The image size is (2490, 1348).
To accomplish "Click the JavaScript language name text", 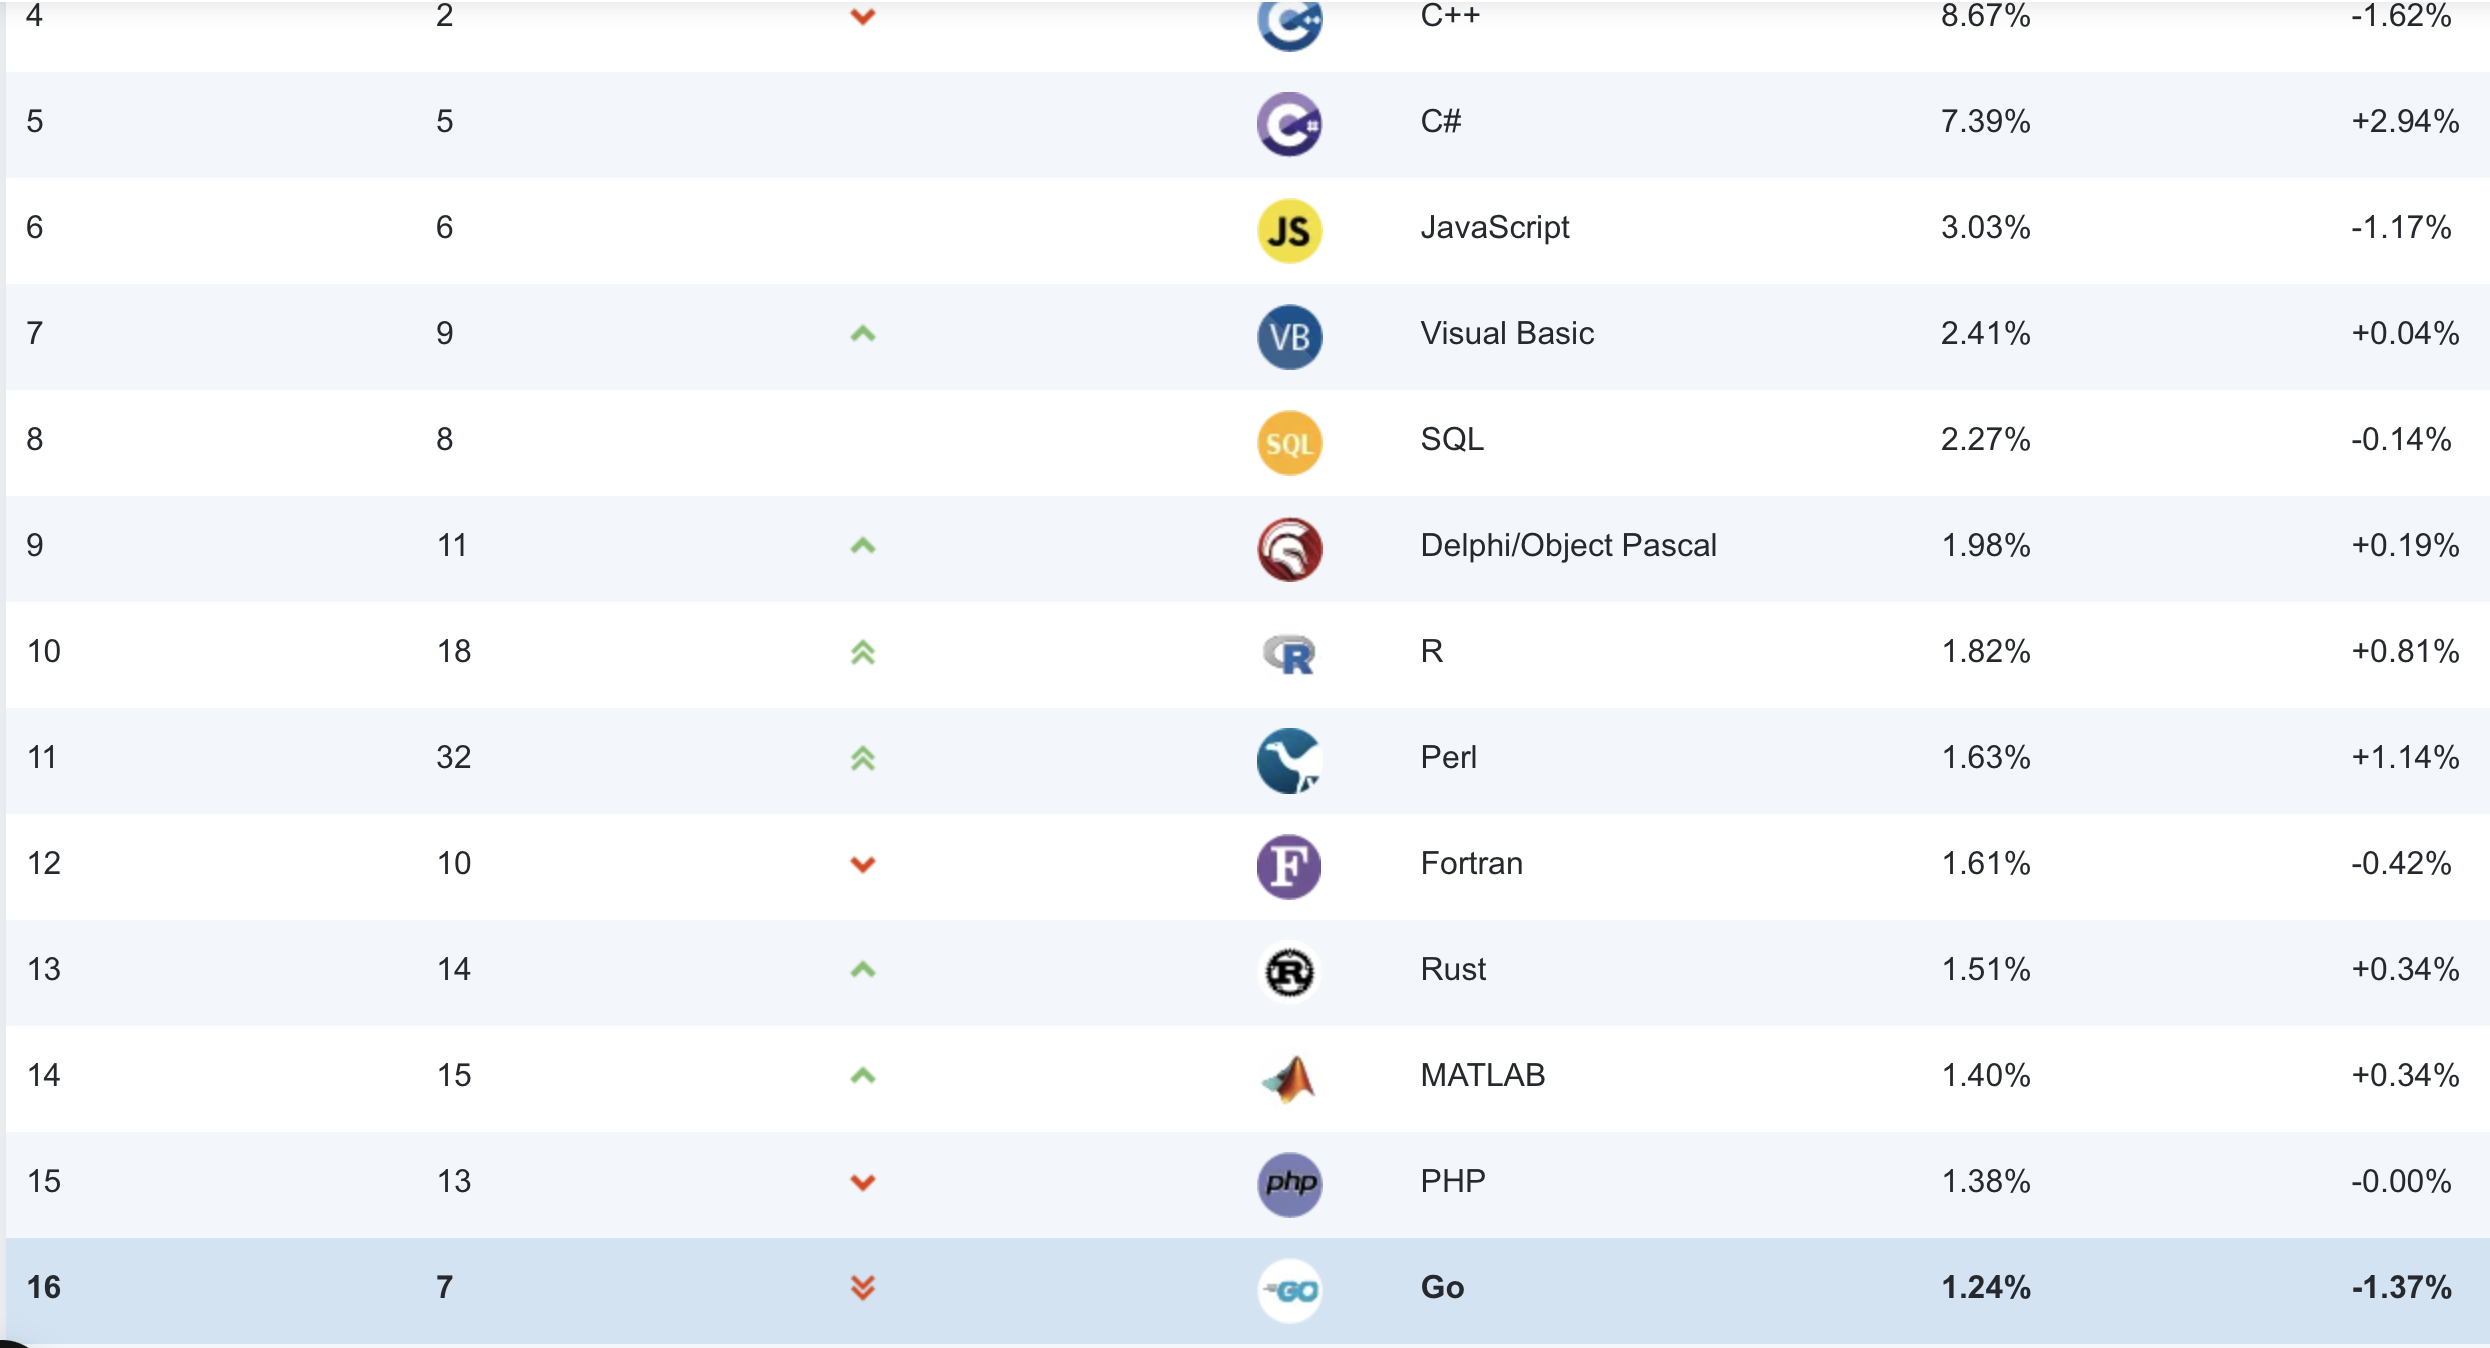I will tap(1495, 227).
